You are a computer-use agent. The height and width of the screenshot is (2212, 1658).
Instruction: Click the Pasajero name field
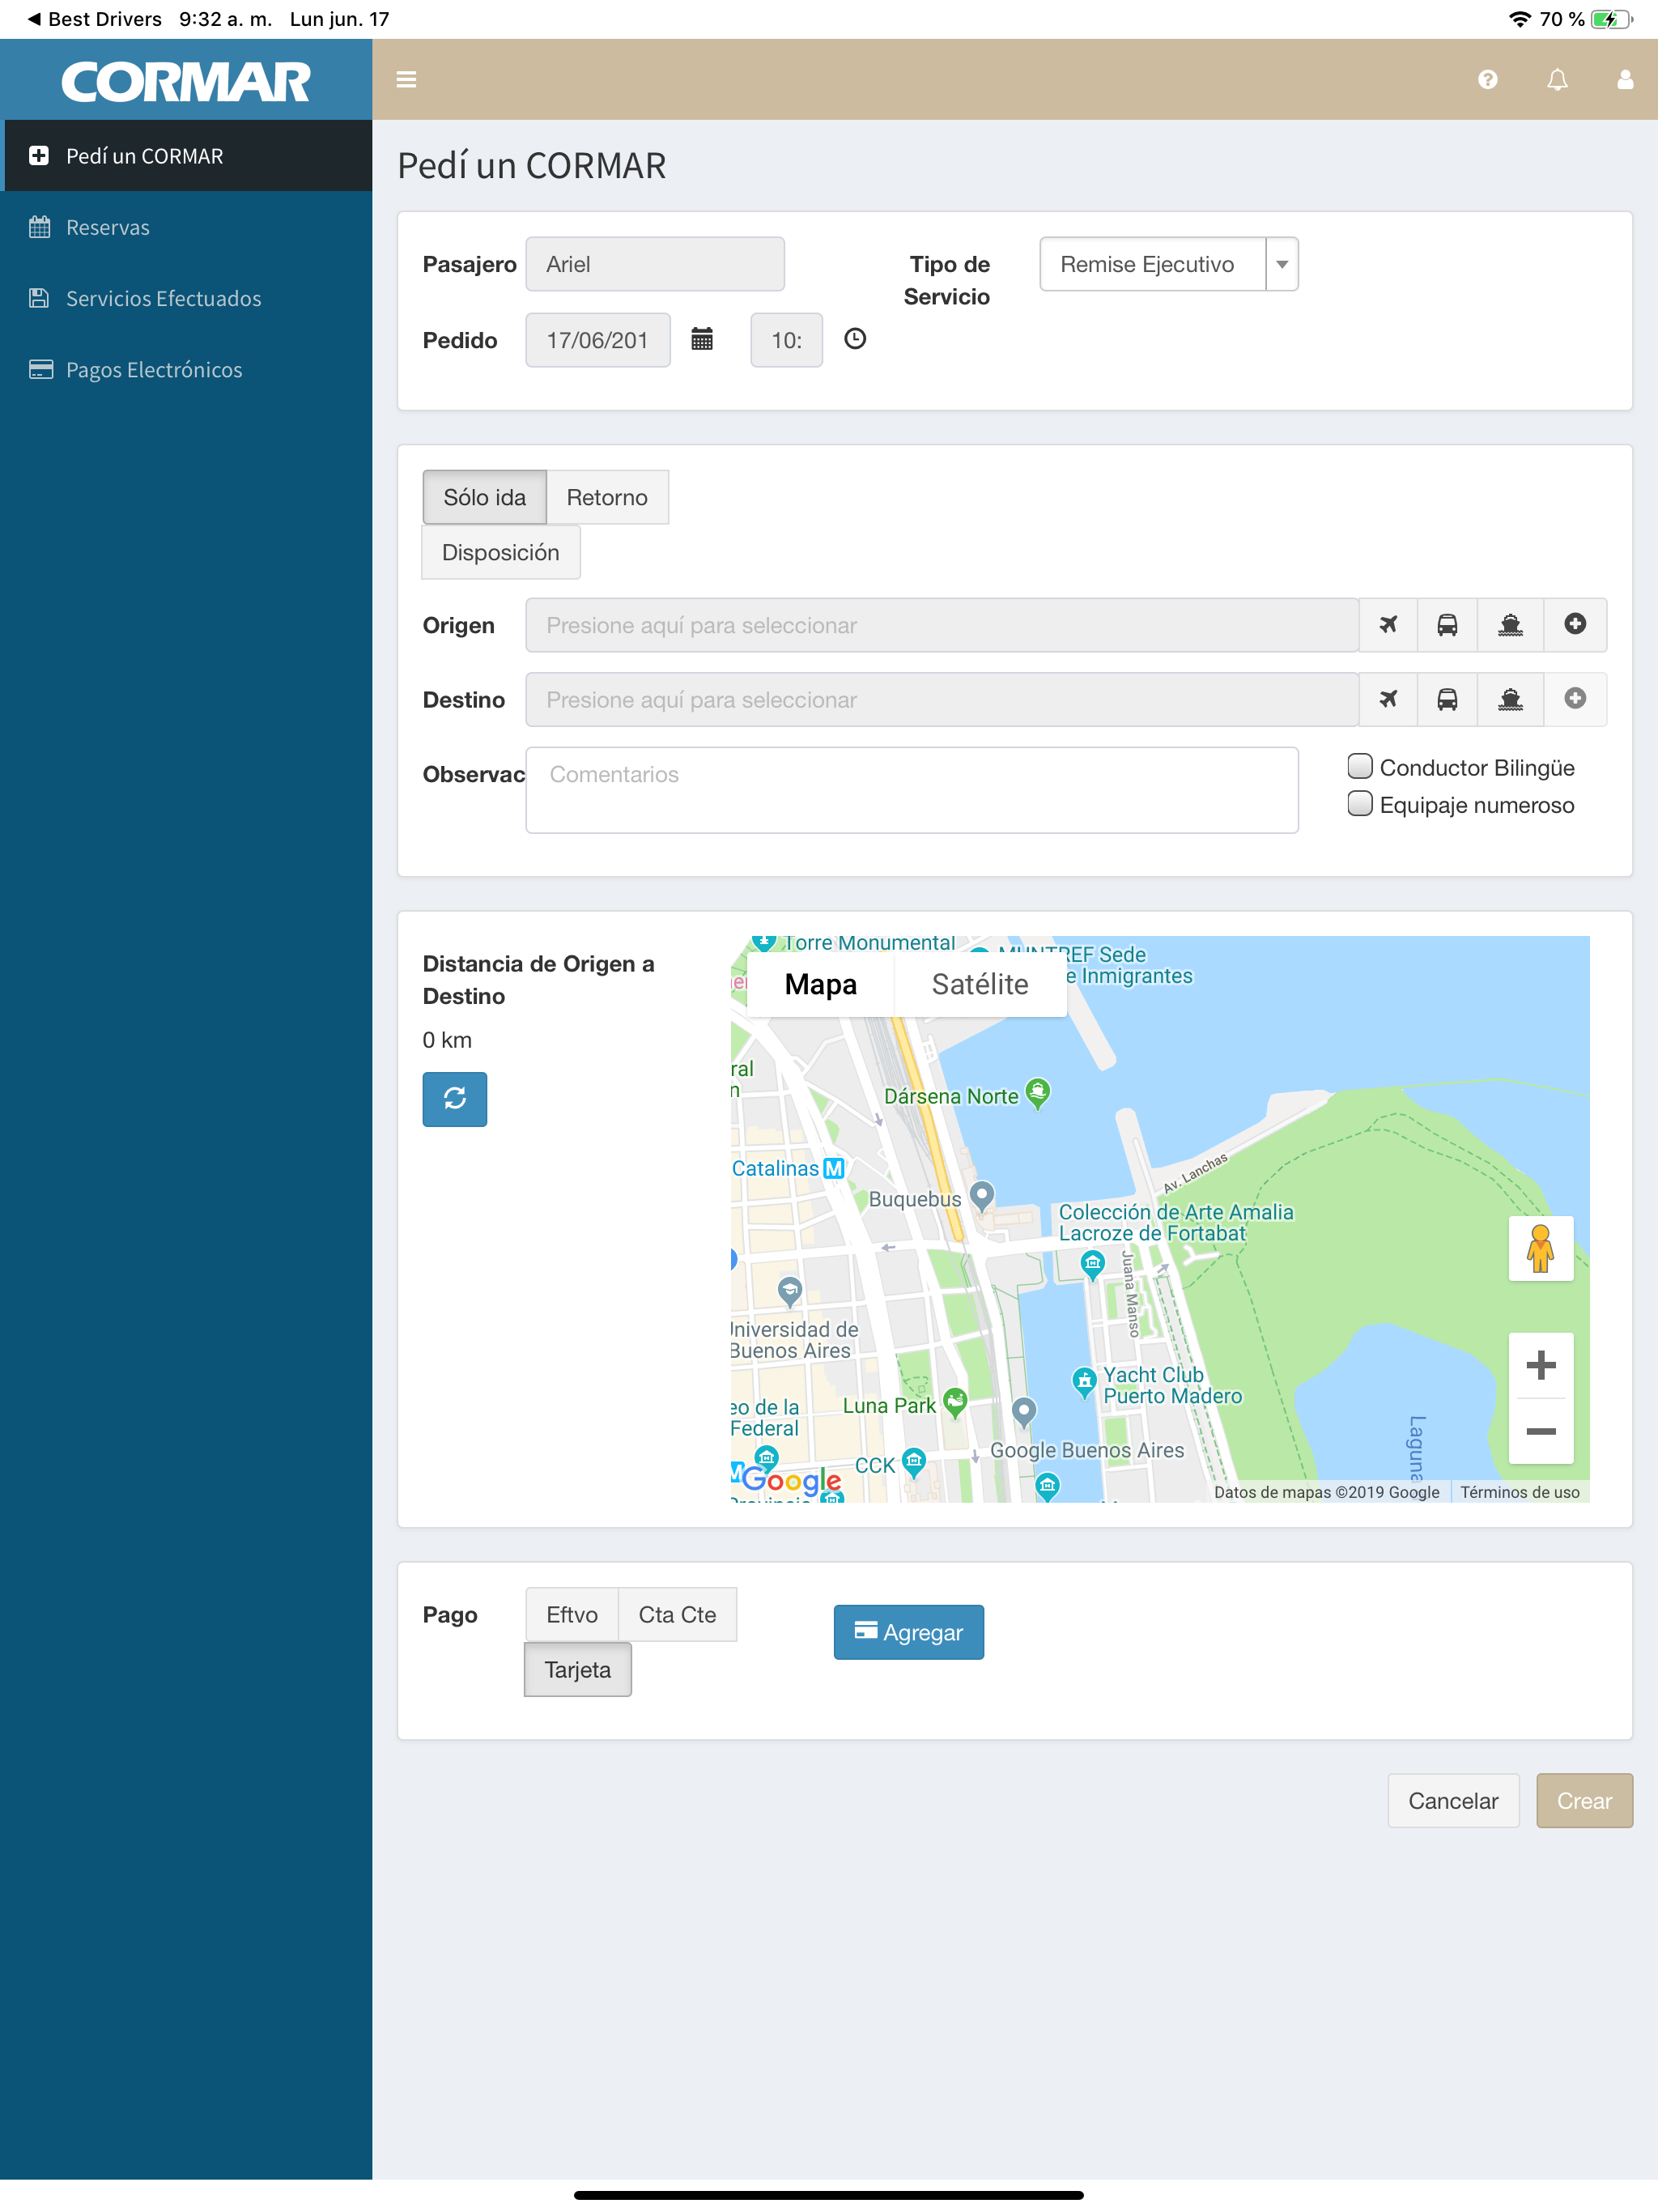tap(655, 264)
